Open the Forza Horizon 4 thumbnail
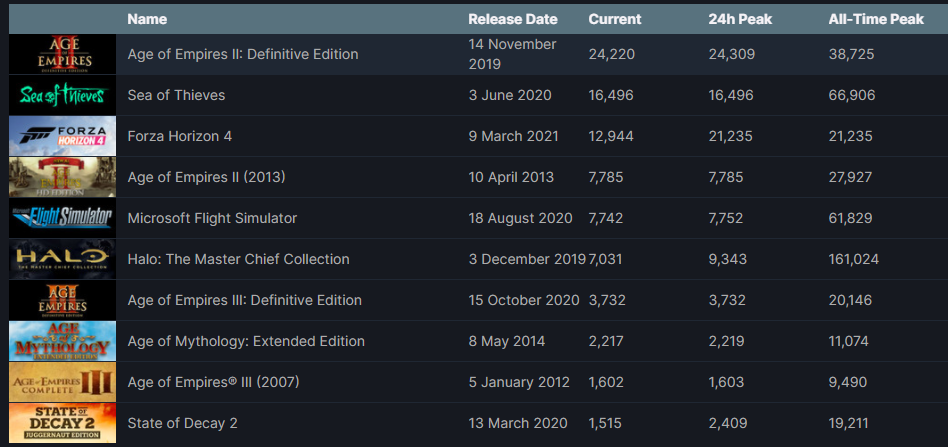Viewport: 948px width, 447px height. 62,136
